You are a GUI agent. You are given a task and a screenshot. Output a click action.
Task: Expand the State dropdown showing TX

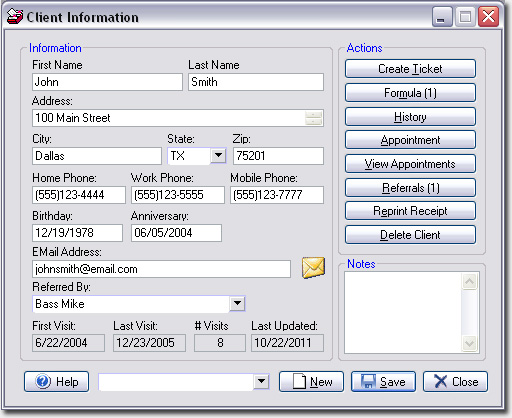coord(219,155)
